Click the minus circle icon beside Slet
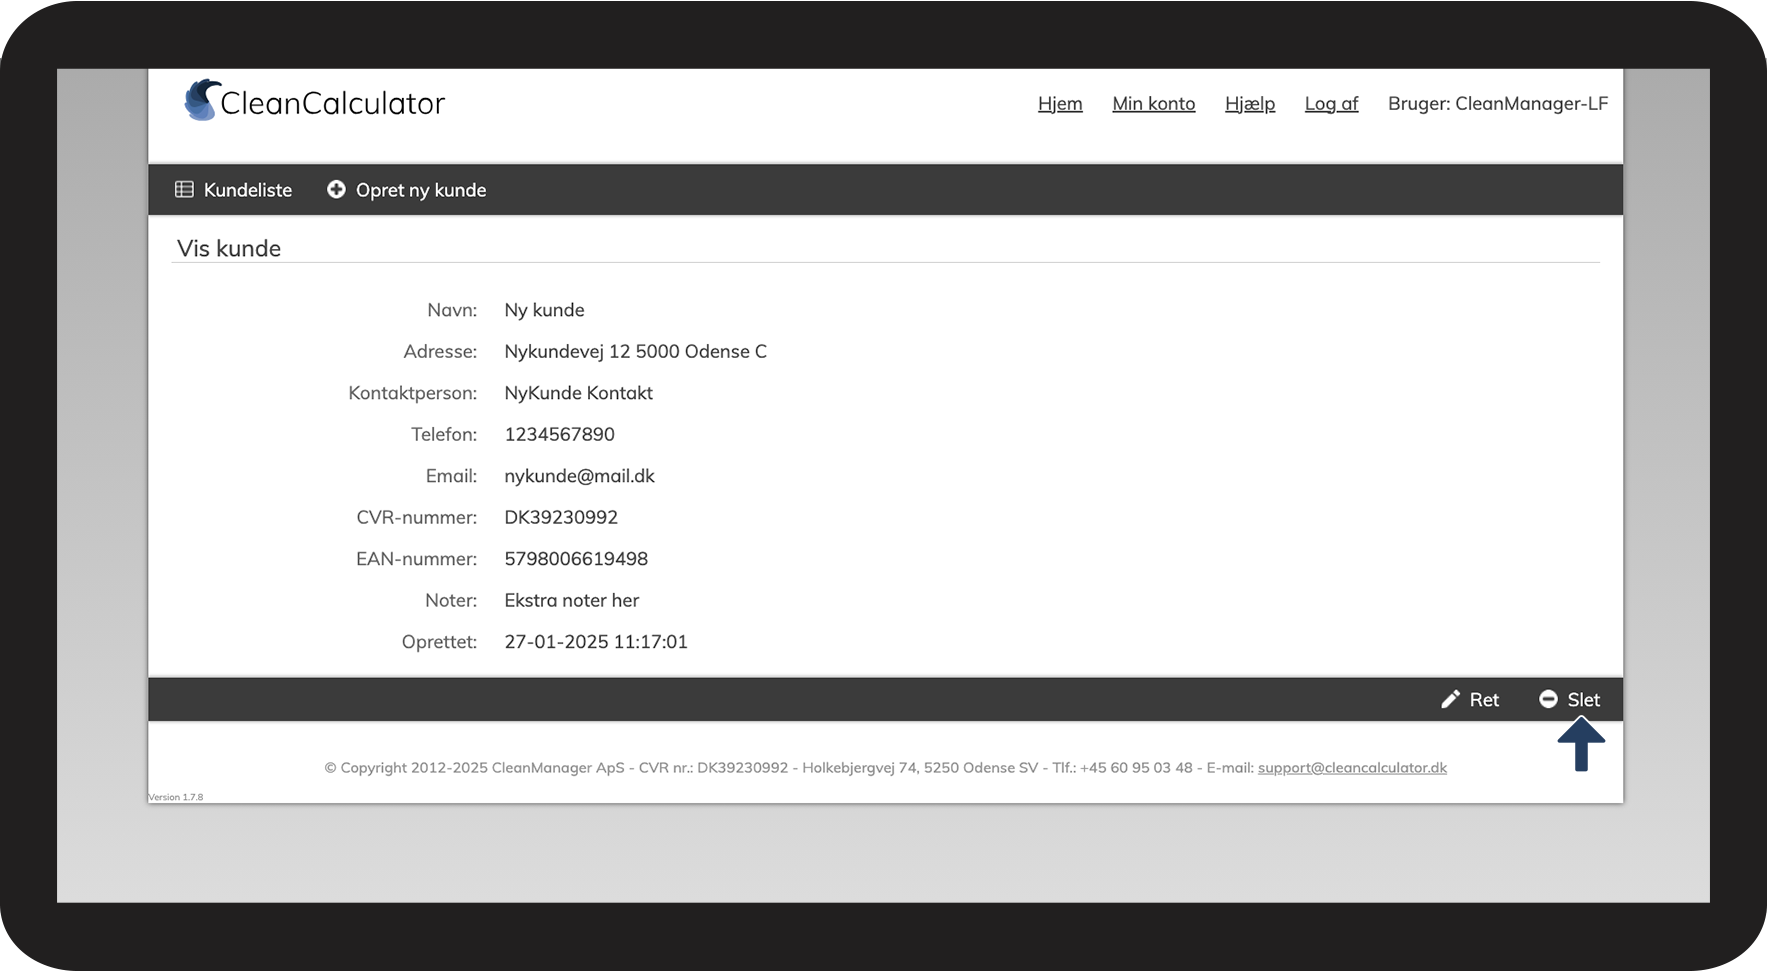 [1548, 699]
